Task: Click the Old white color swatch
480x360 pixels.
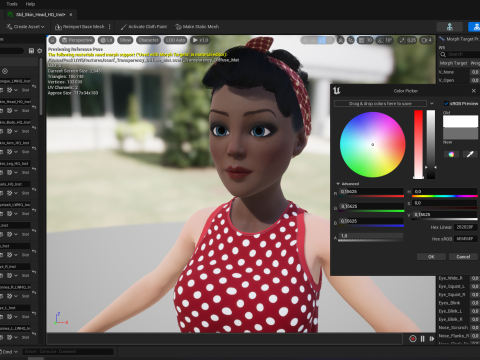Action: (460, 121)
